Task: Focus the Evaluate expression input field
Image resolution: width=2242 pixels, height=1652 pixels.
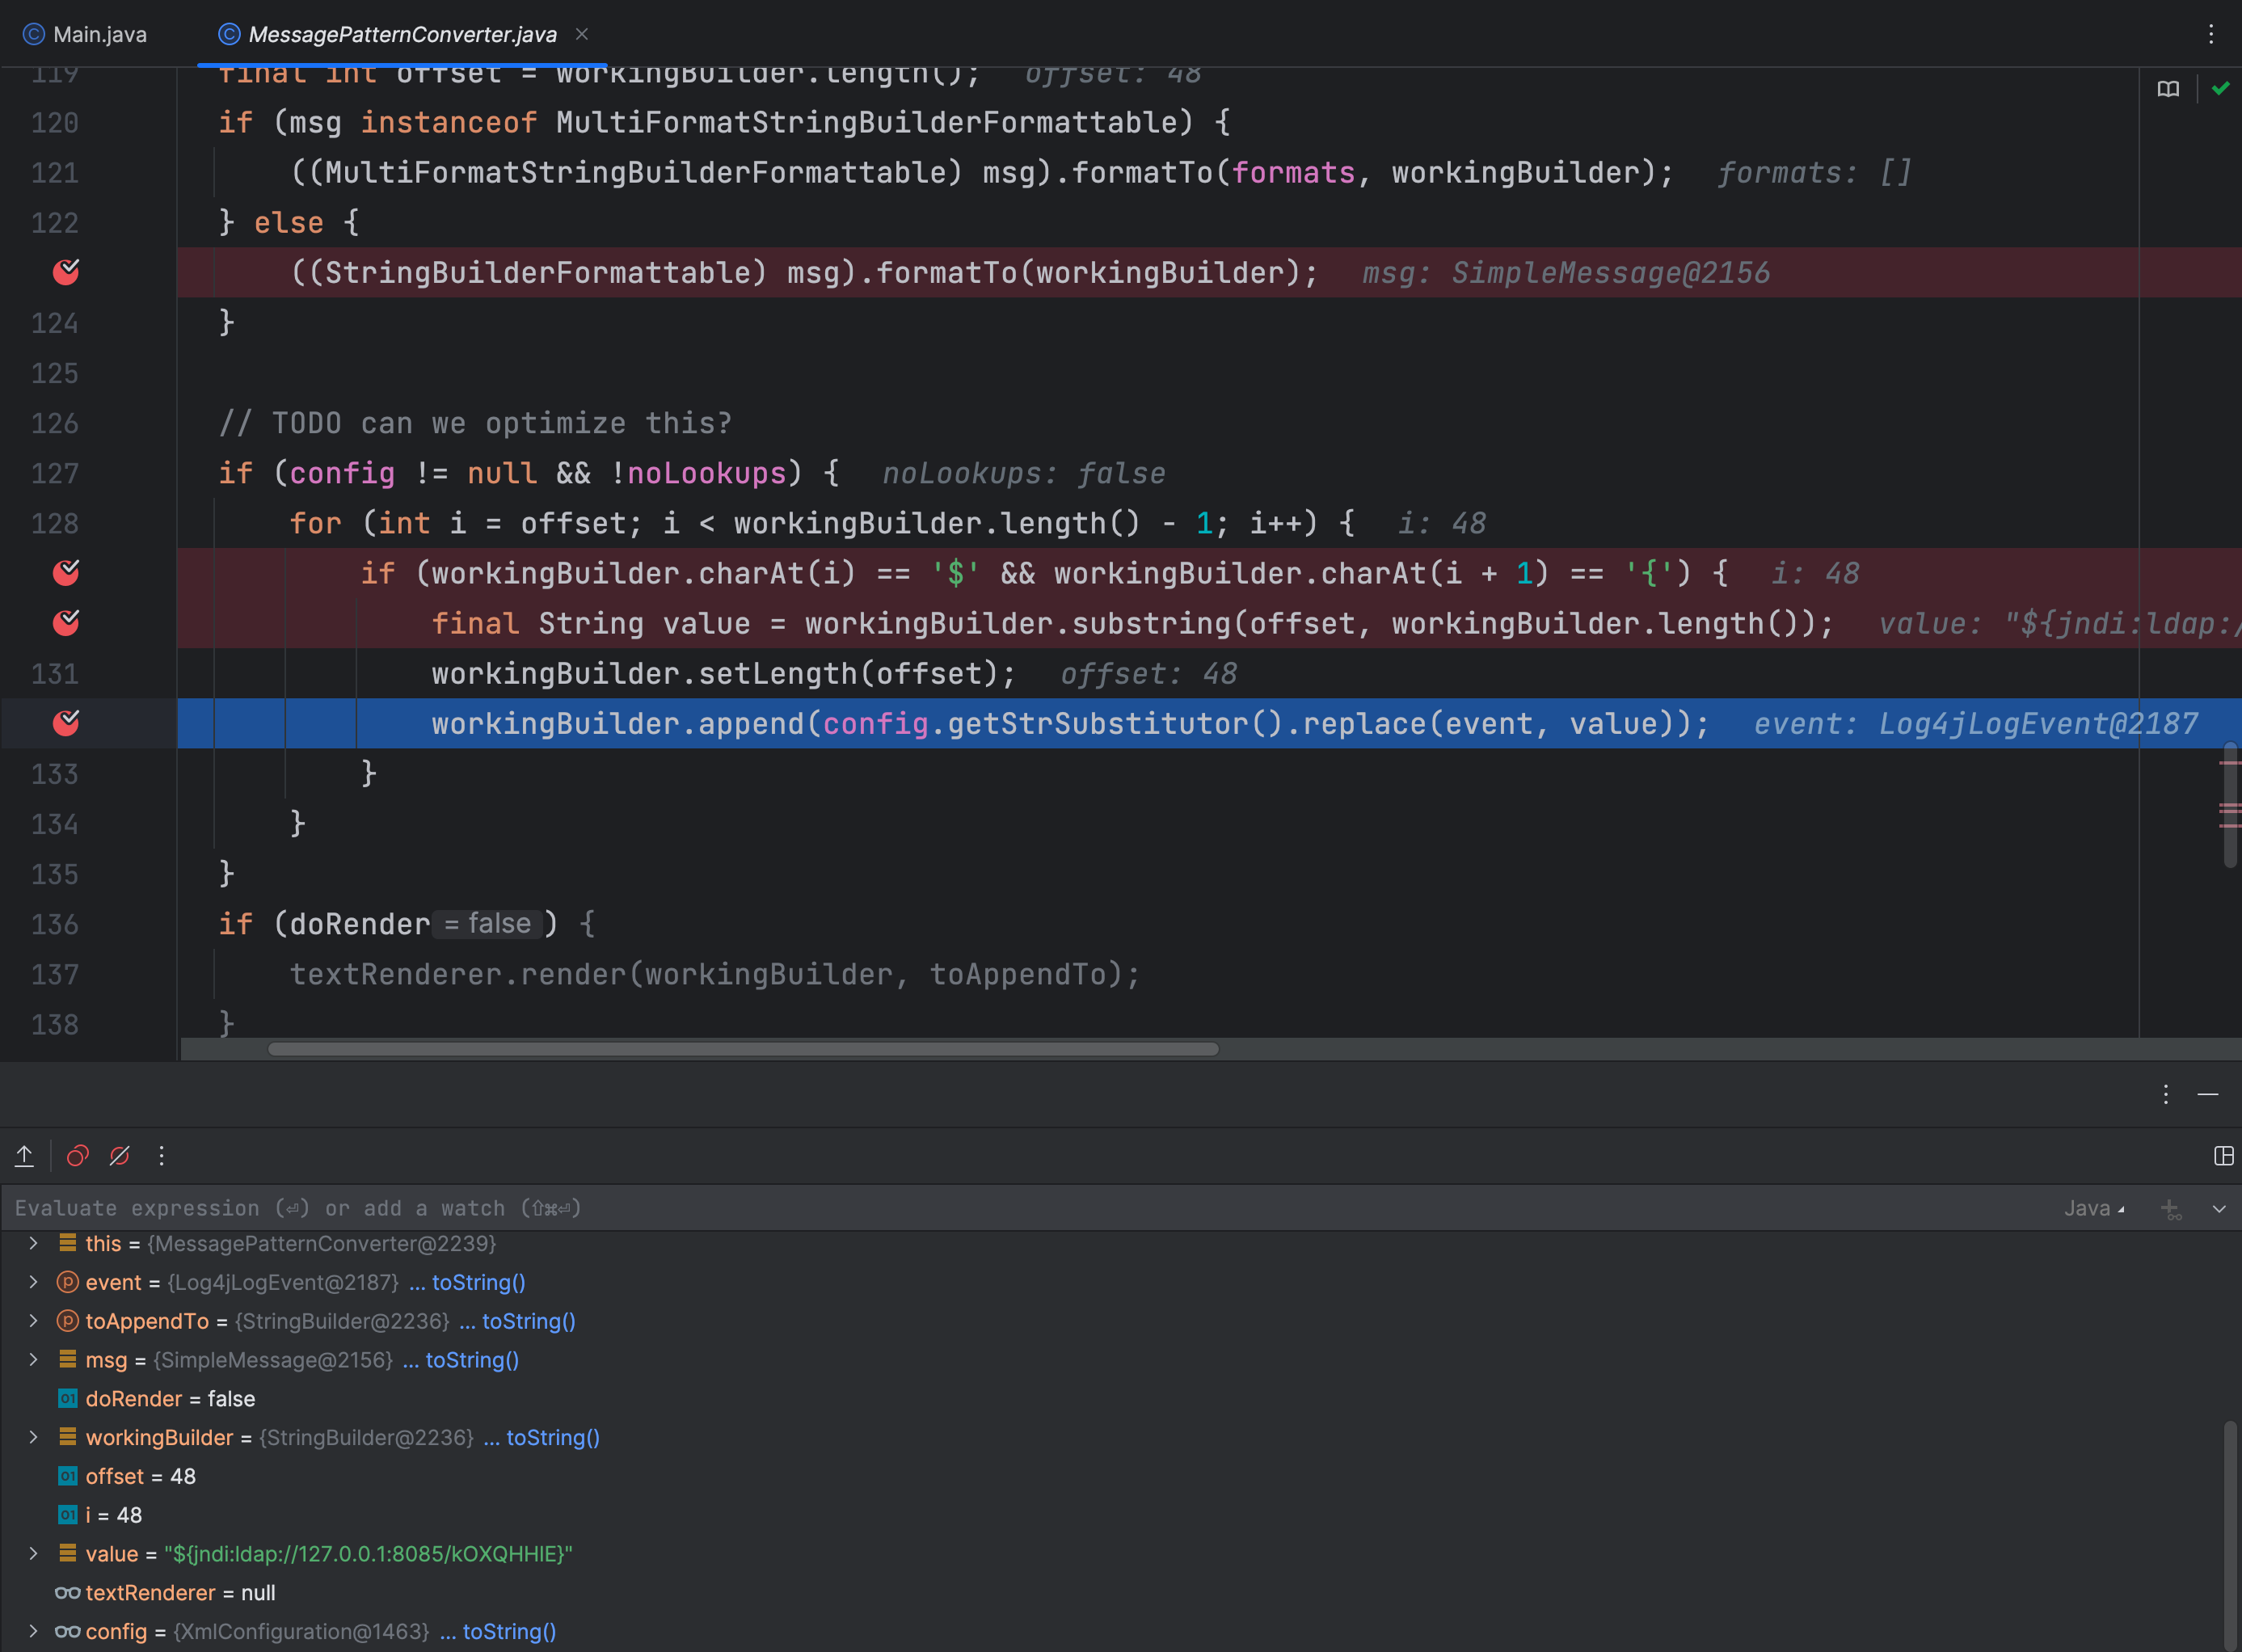Action: [x=1020, y=1208]
